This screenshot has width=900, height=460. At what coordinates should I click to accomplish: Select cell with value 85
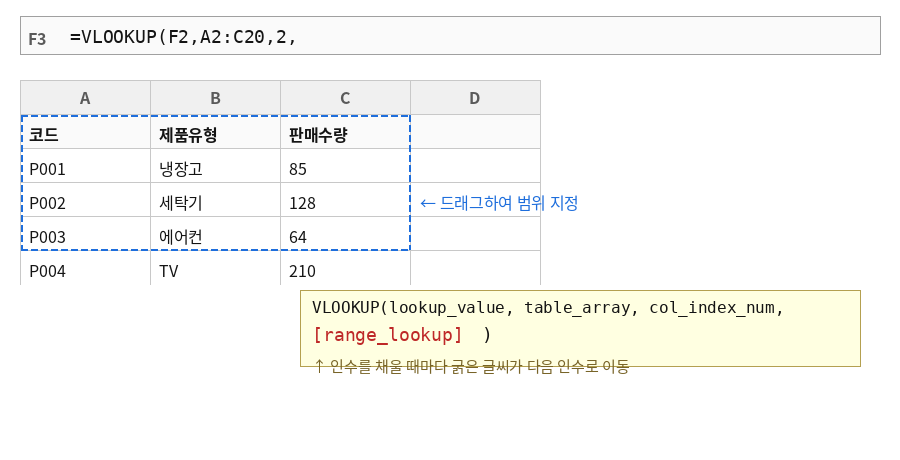click(x=345, y=166)
